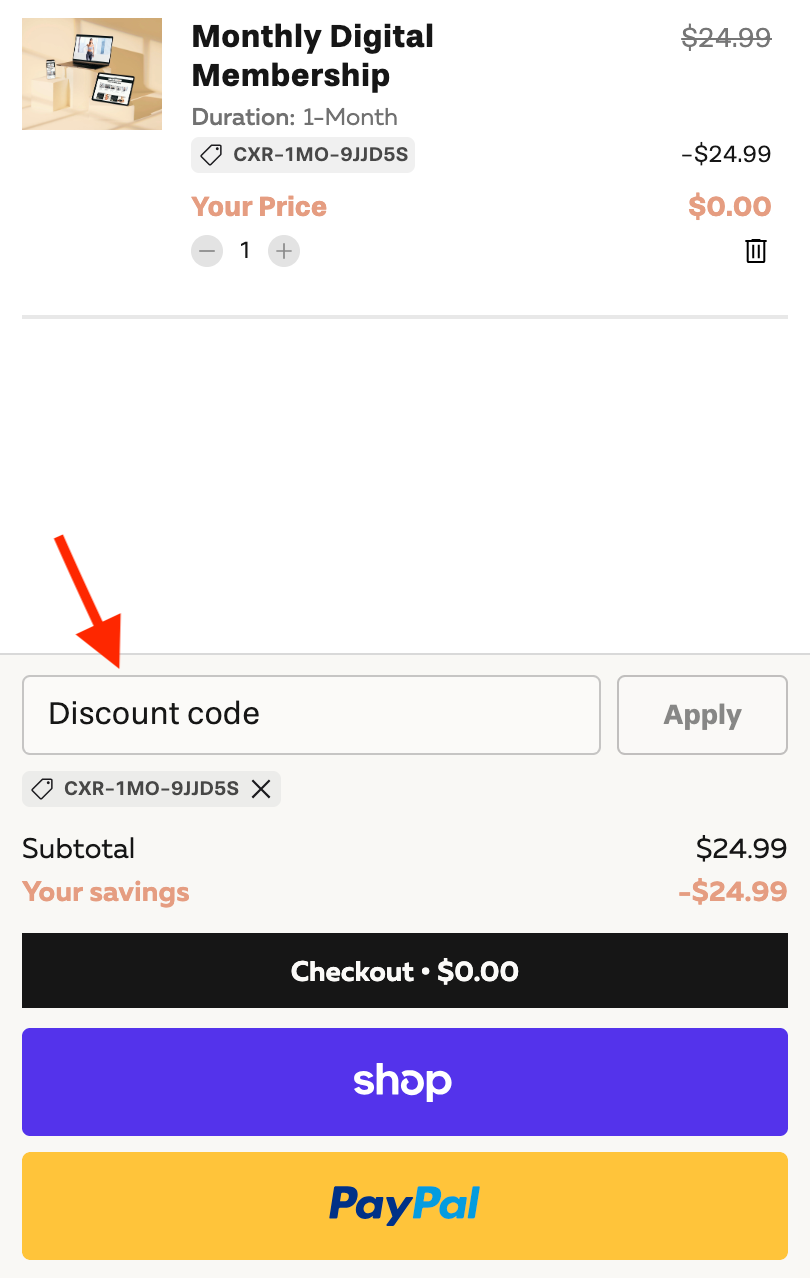Decrease quantity with the minus button

[208, 251]
